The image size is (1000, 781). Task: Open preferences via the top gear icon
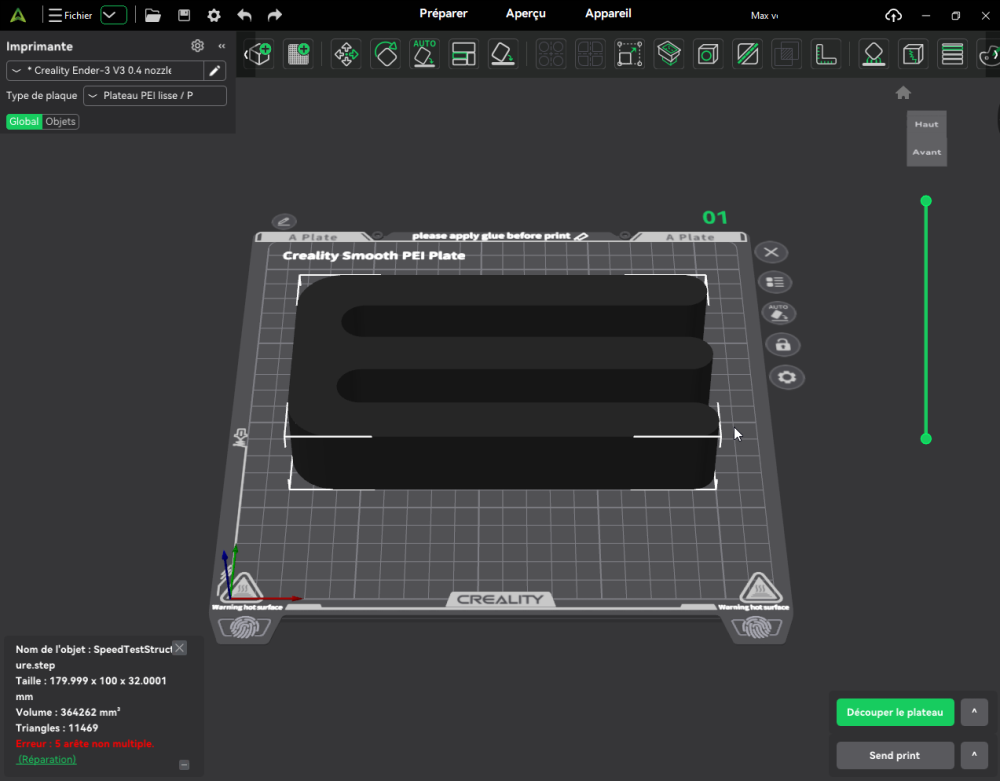click(214, 15)
